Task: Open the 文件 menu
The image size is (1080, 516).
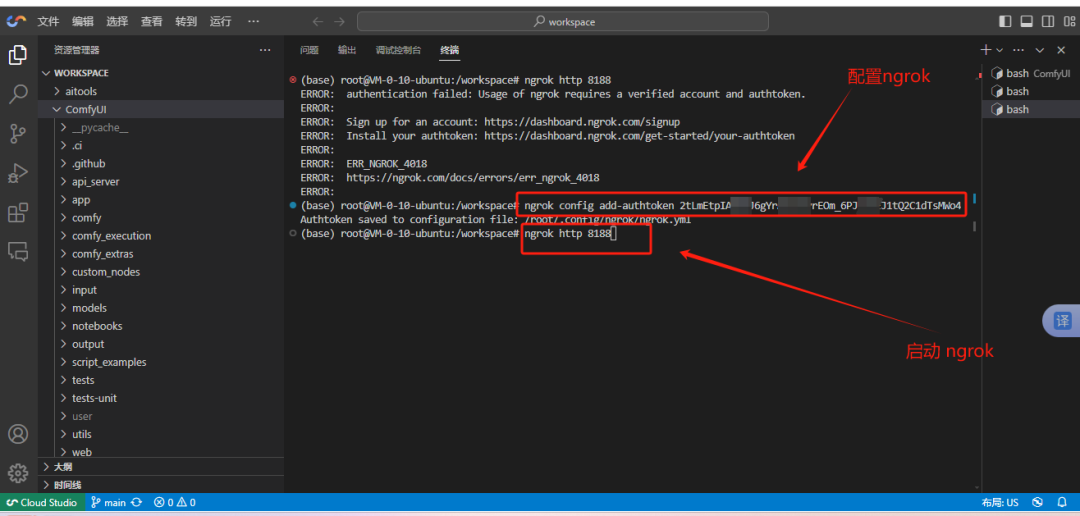Action: click(48, 21)
